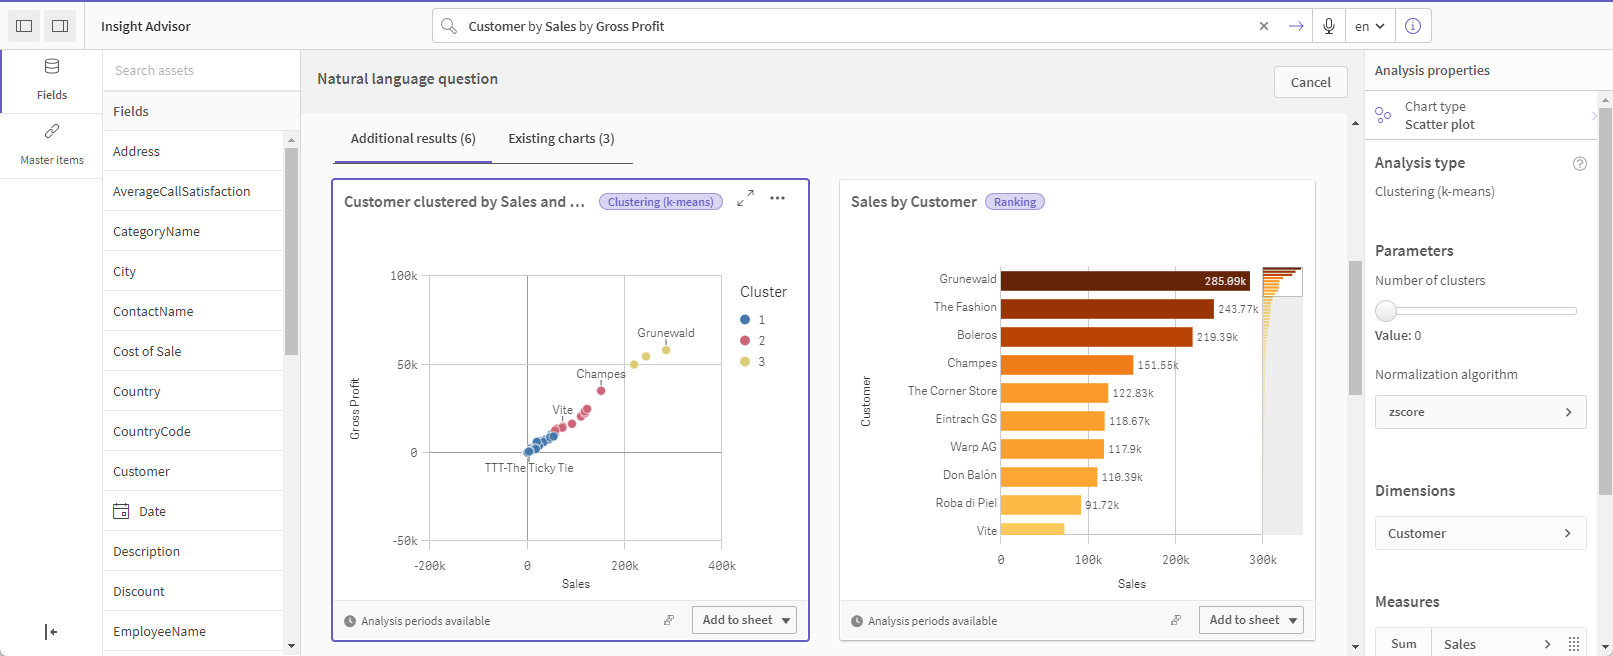Click the microphone voice input icon
1613x656 pixels.
coord(1328,26)
